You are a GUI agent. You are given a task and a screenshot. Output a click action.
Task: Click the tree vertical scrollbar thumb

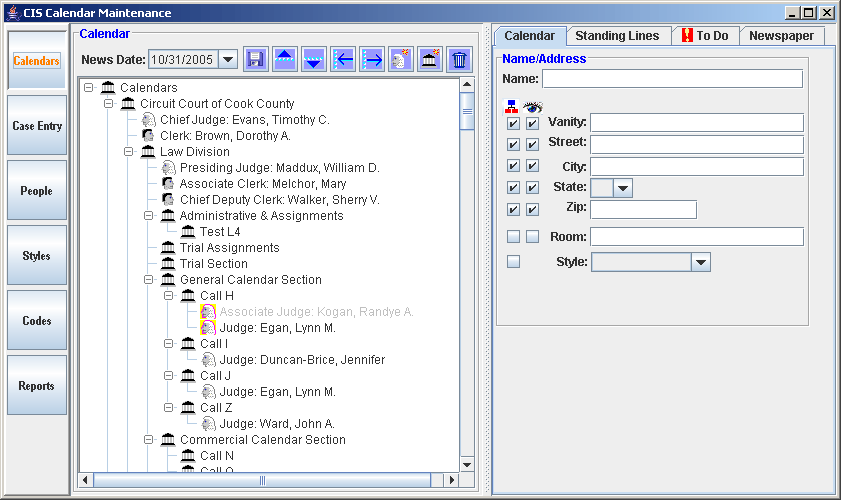(467, 111)
